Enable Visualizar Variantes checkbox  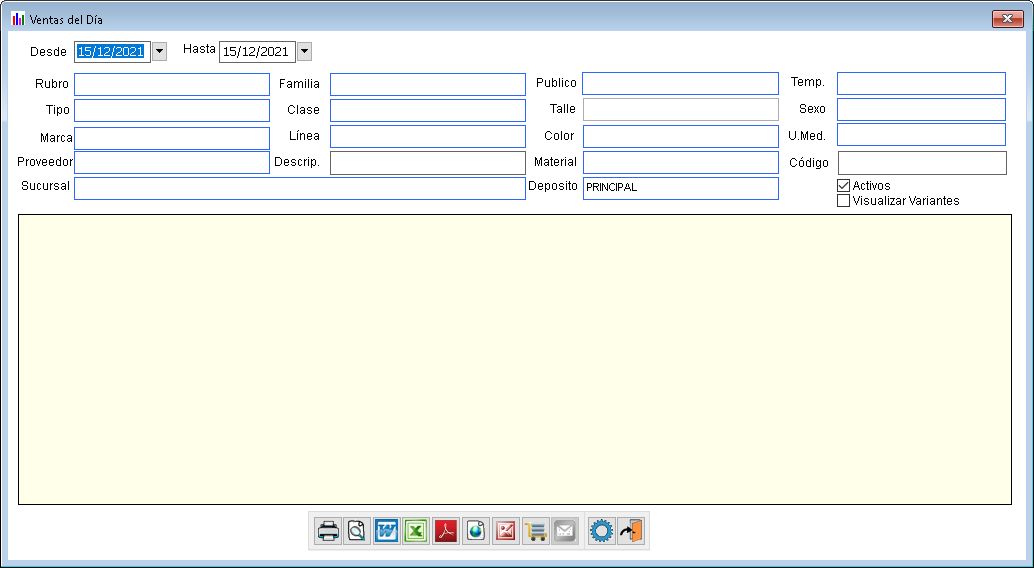843,201
